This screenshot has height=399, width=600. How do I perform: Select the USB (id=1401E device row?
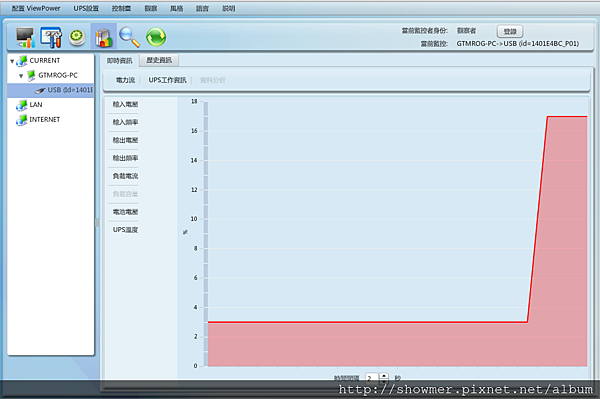pyautogui.click(x=51, y=90)
